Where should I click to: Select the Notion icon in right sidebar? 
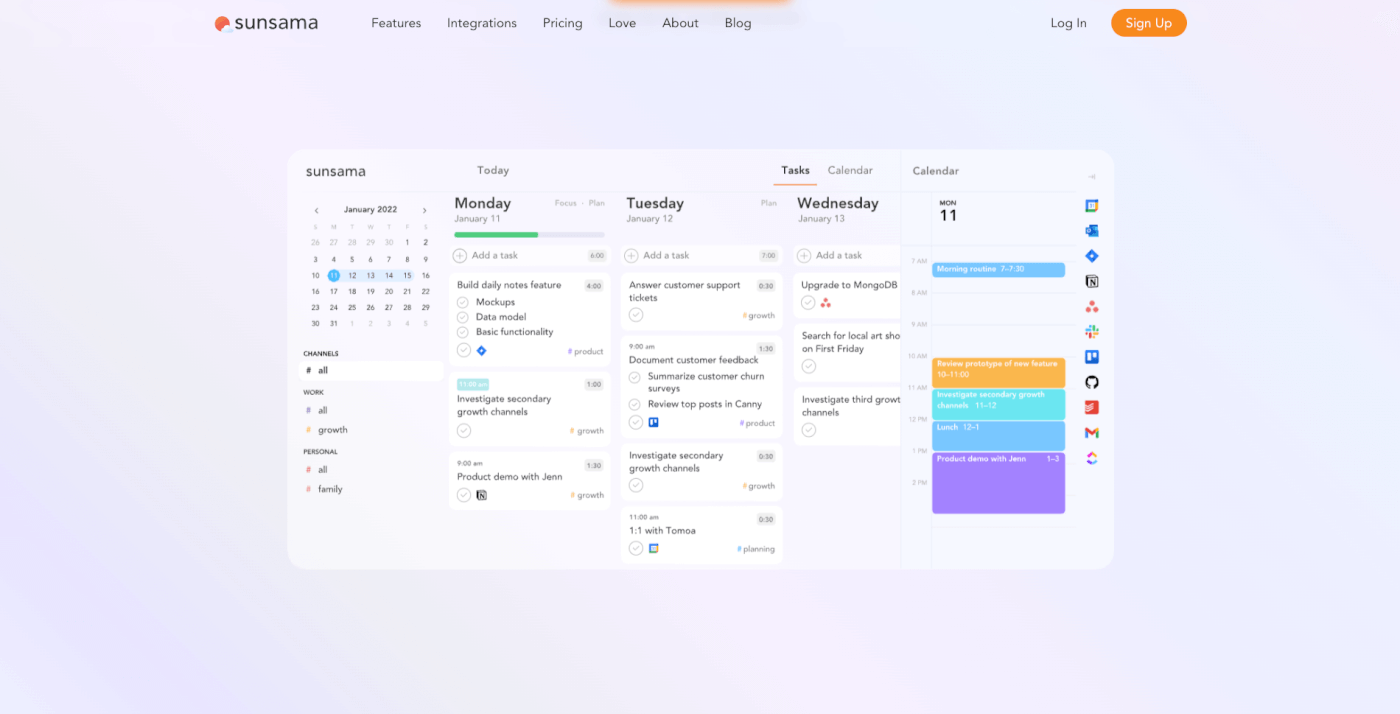click(1091, 281)
